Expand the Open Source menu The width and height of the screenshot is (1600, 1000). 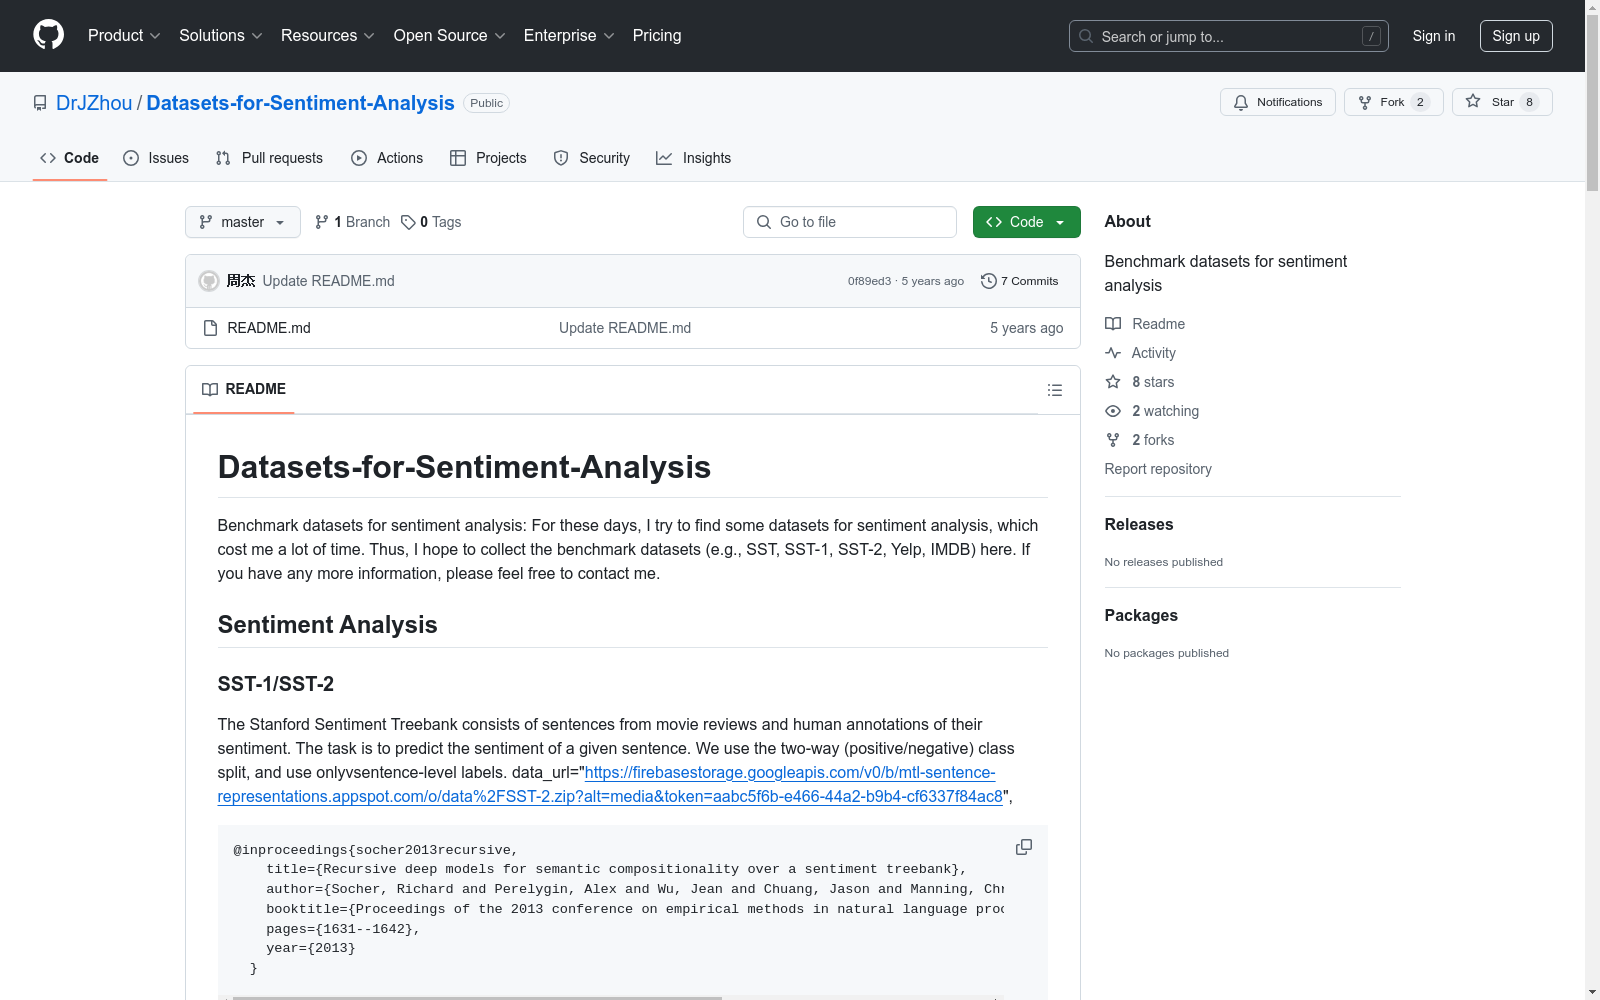tap(449, 36)
